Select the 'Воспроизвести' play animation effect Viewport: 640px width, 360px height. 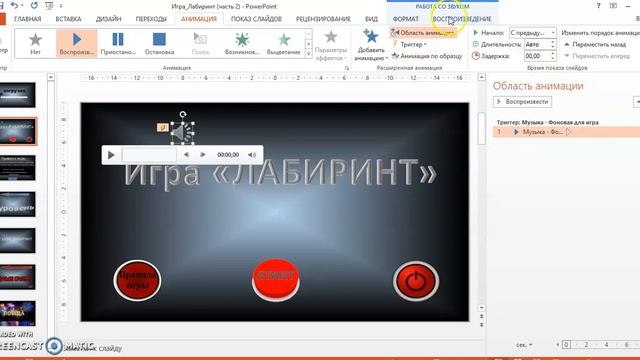coord(77,43)
